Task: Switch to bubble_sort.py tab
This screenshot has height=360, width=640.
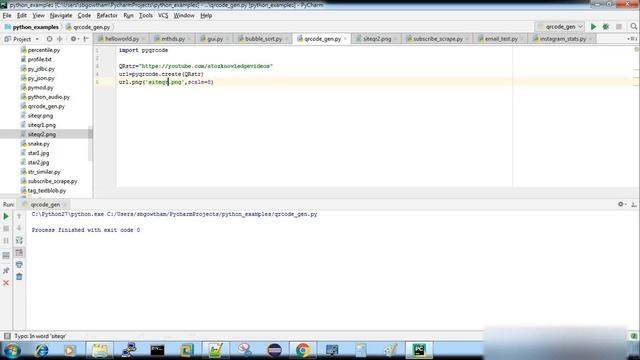Action: (263, 39)
